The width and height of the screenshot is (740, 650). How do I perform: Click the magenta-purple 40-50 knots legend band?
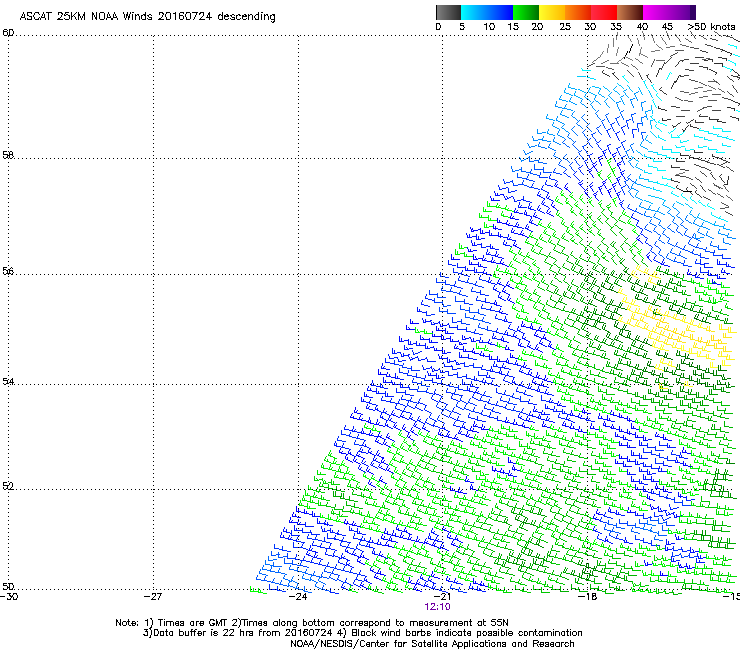[669, 12]
